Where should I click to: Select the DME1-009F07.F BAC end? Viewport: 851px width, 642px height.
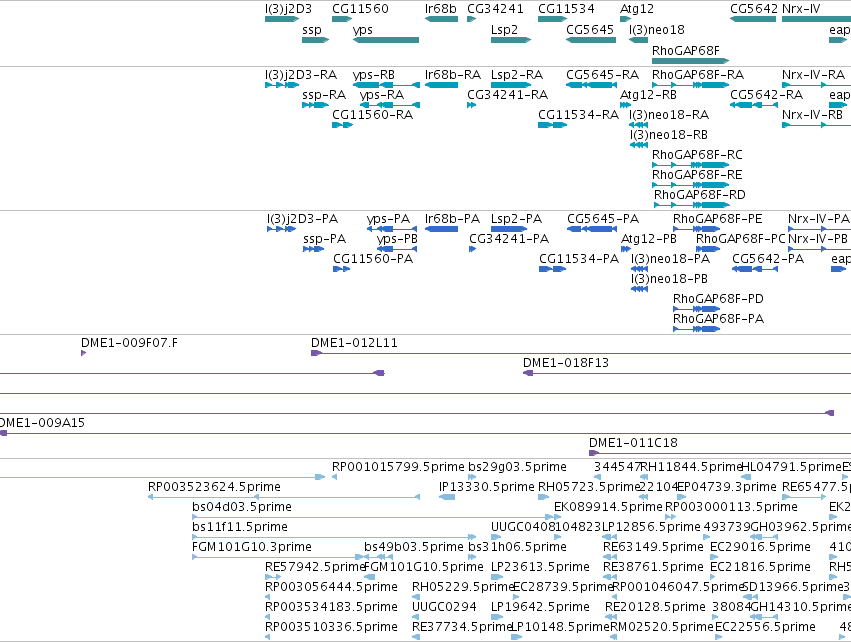click(83, 353)
